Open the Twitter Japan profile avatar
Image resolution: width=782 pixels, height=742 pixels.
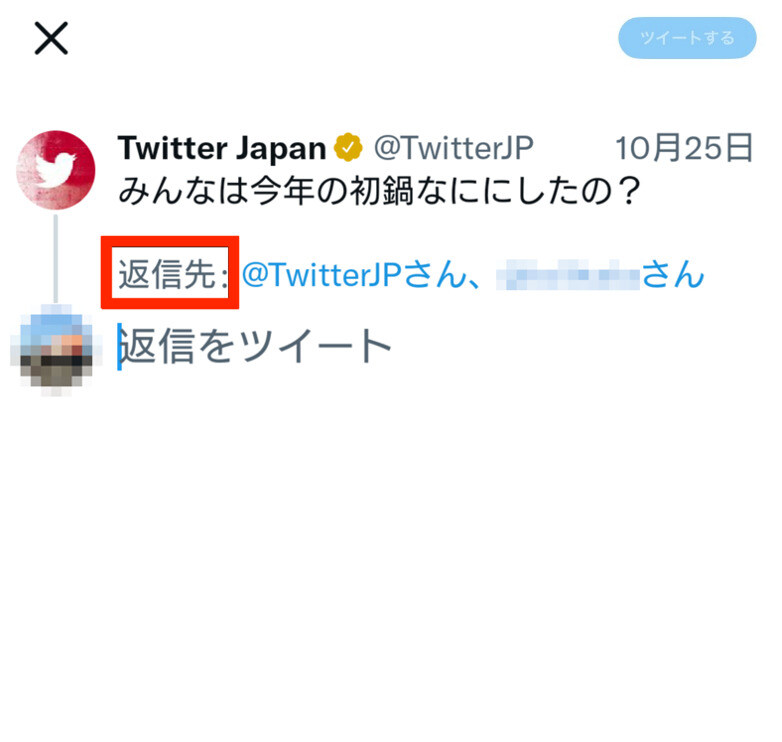[56, 170]
